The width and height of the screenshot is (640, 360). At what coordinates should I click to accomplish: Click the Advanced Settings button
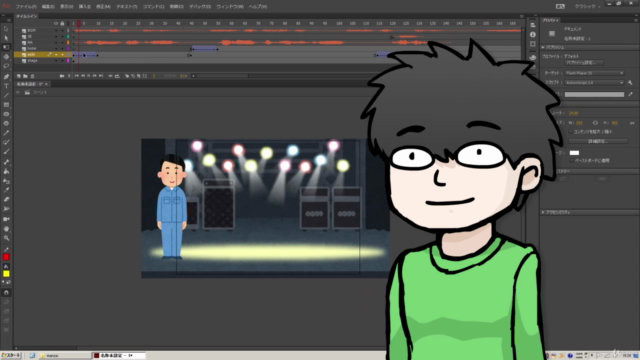click(598, 141)
